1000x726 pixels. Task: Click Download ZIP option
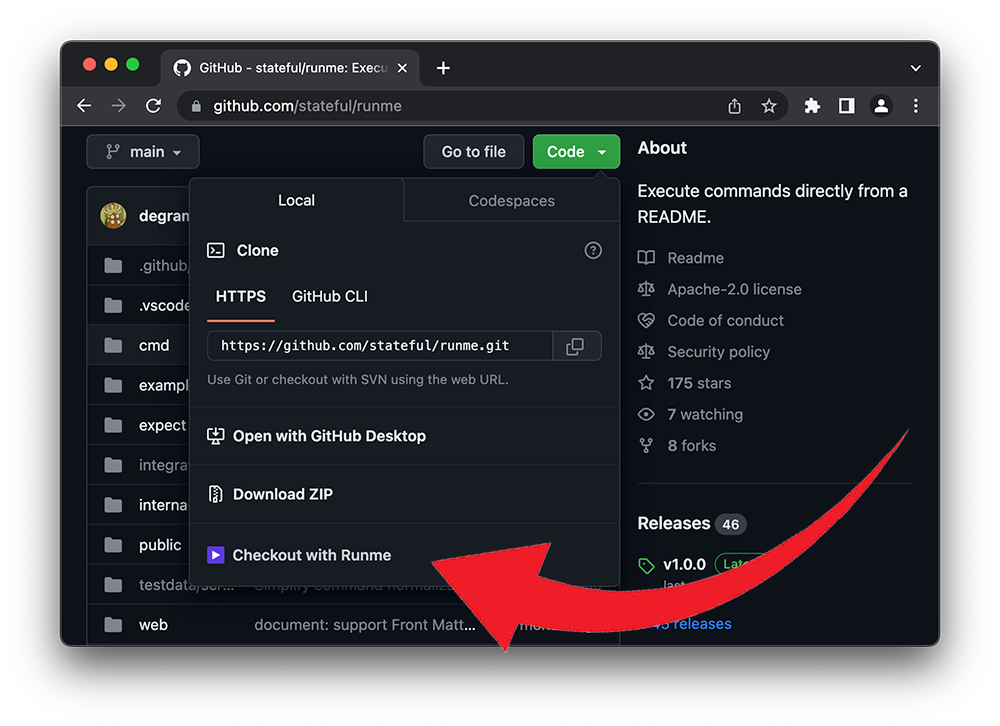[282, 494]
